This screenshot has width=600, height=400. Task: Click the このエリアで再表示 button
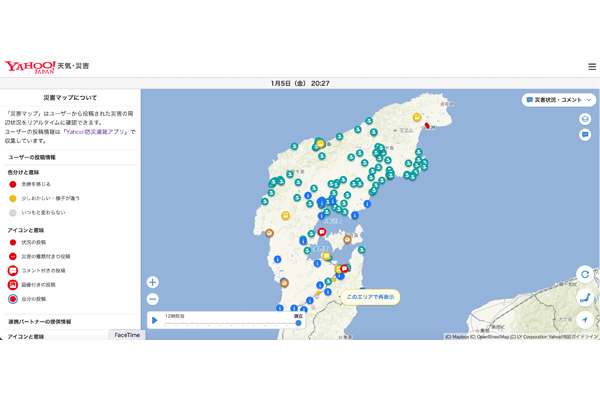click(370, 297)
